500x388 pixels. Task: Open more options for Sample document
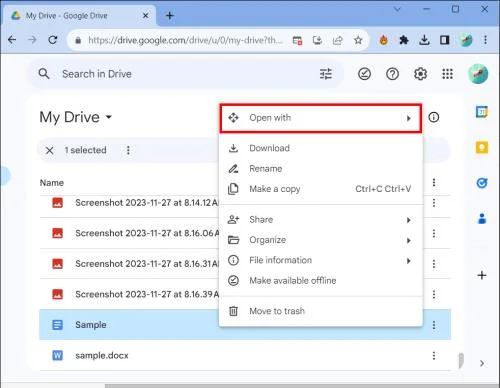(x=434, y=325)
